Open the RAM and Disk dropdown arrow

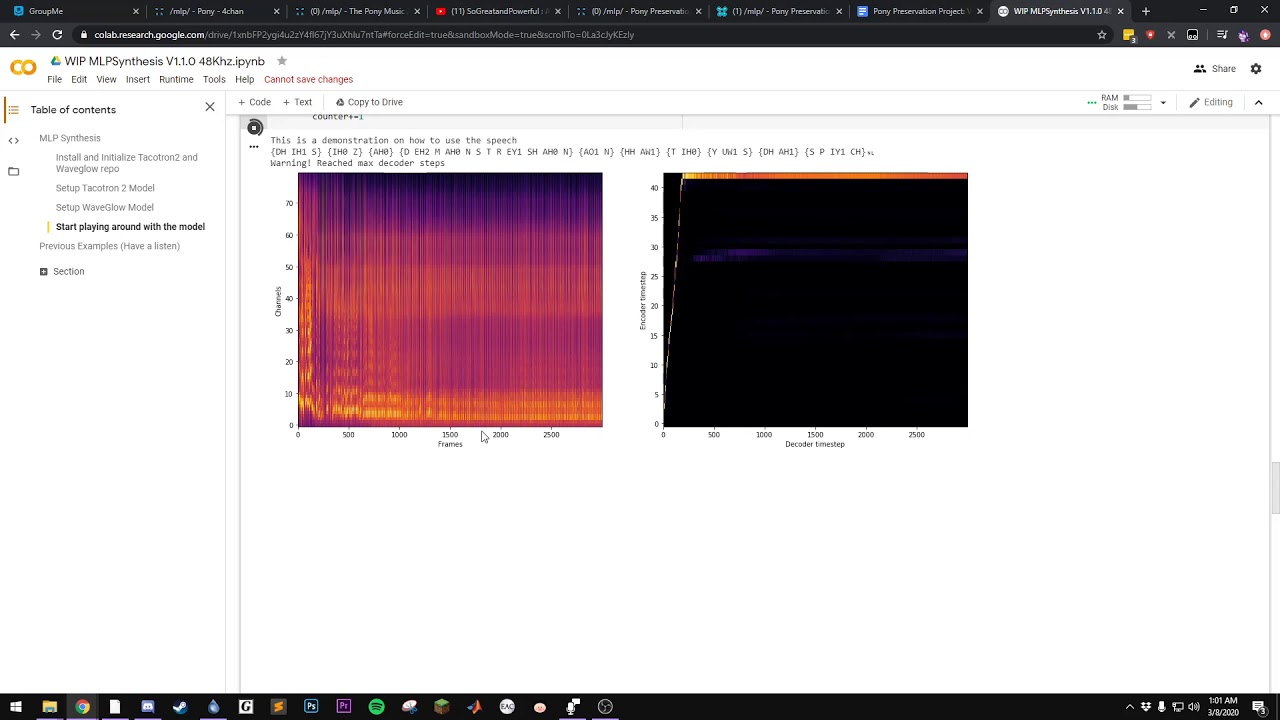(x=1162, y=103)
